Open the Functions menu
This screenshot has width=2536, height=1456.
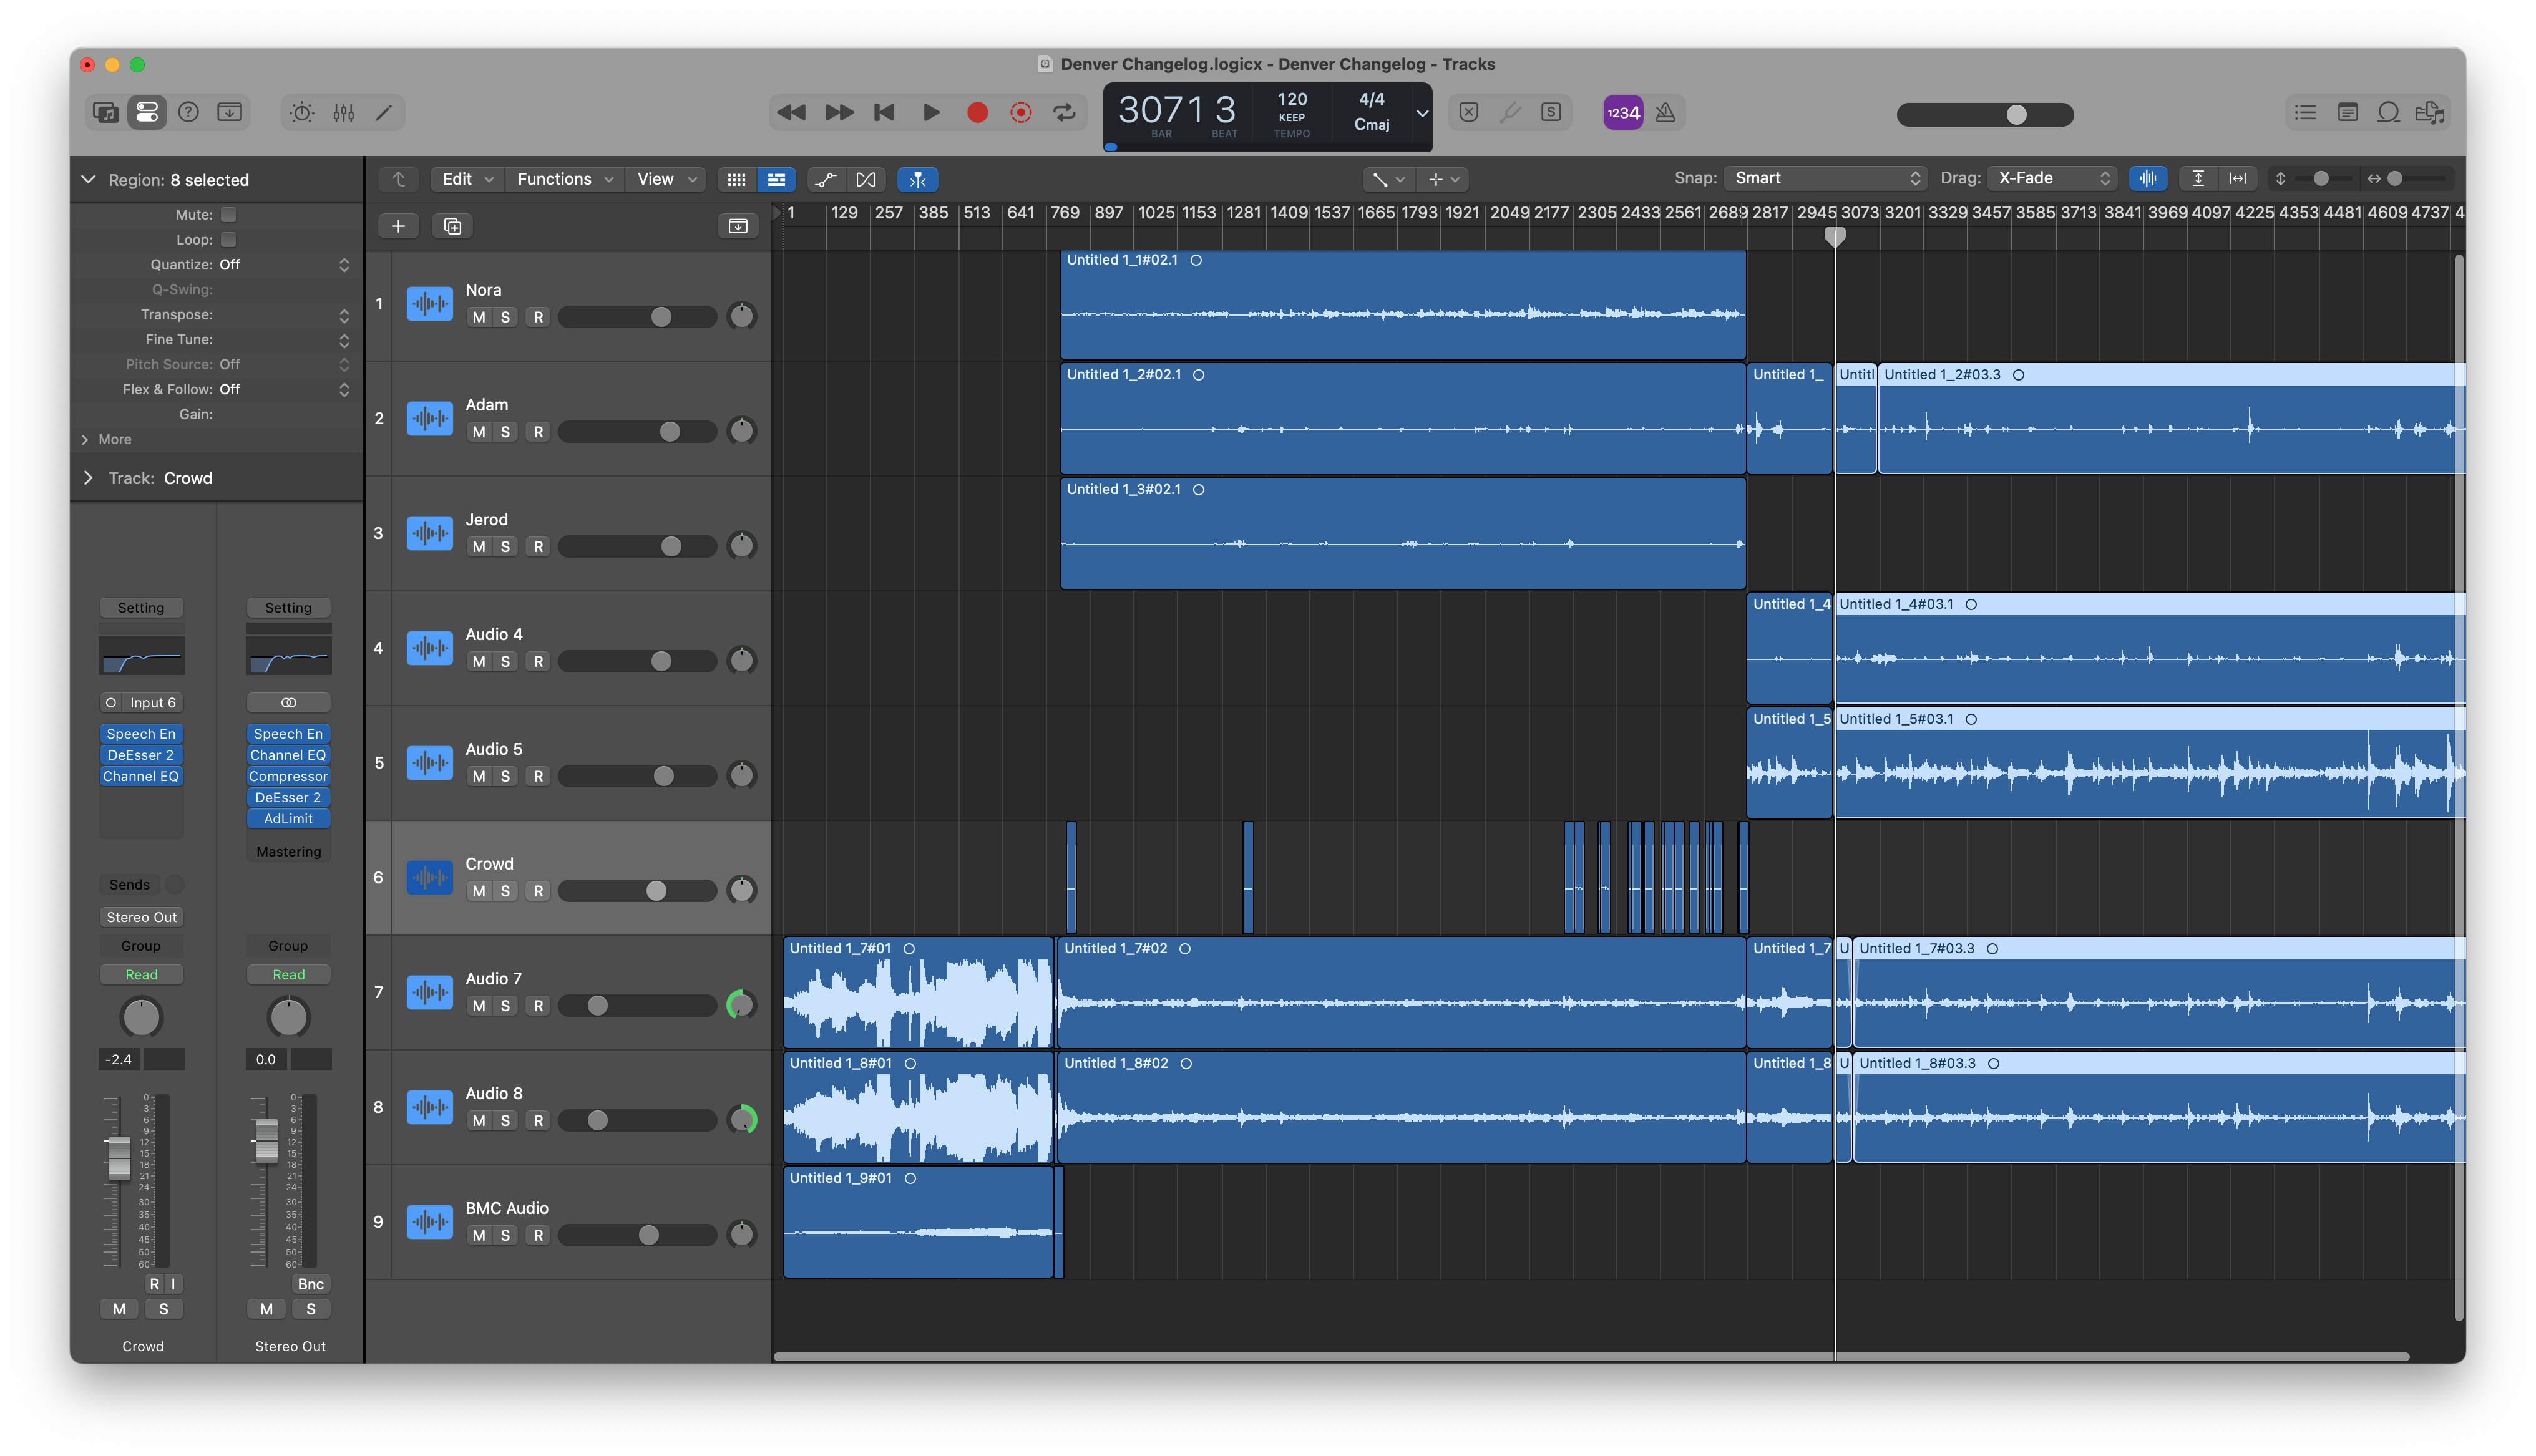click(x=564, y=179)
